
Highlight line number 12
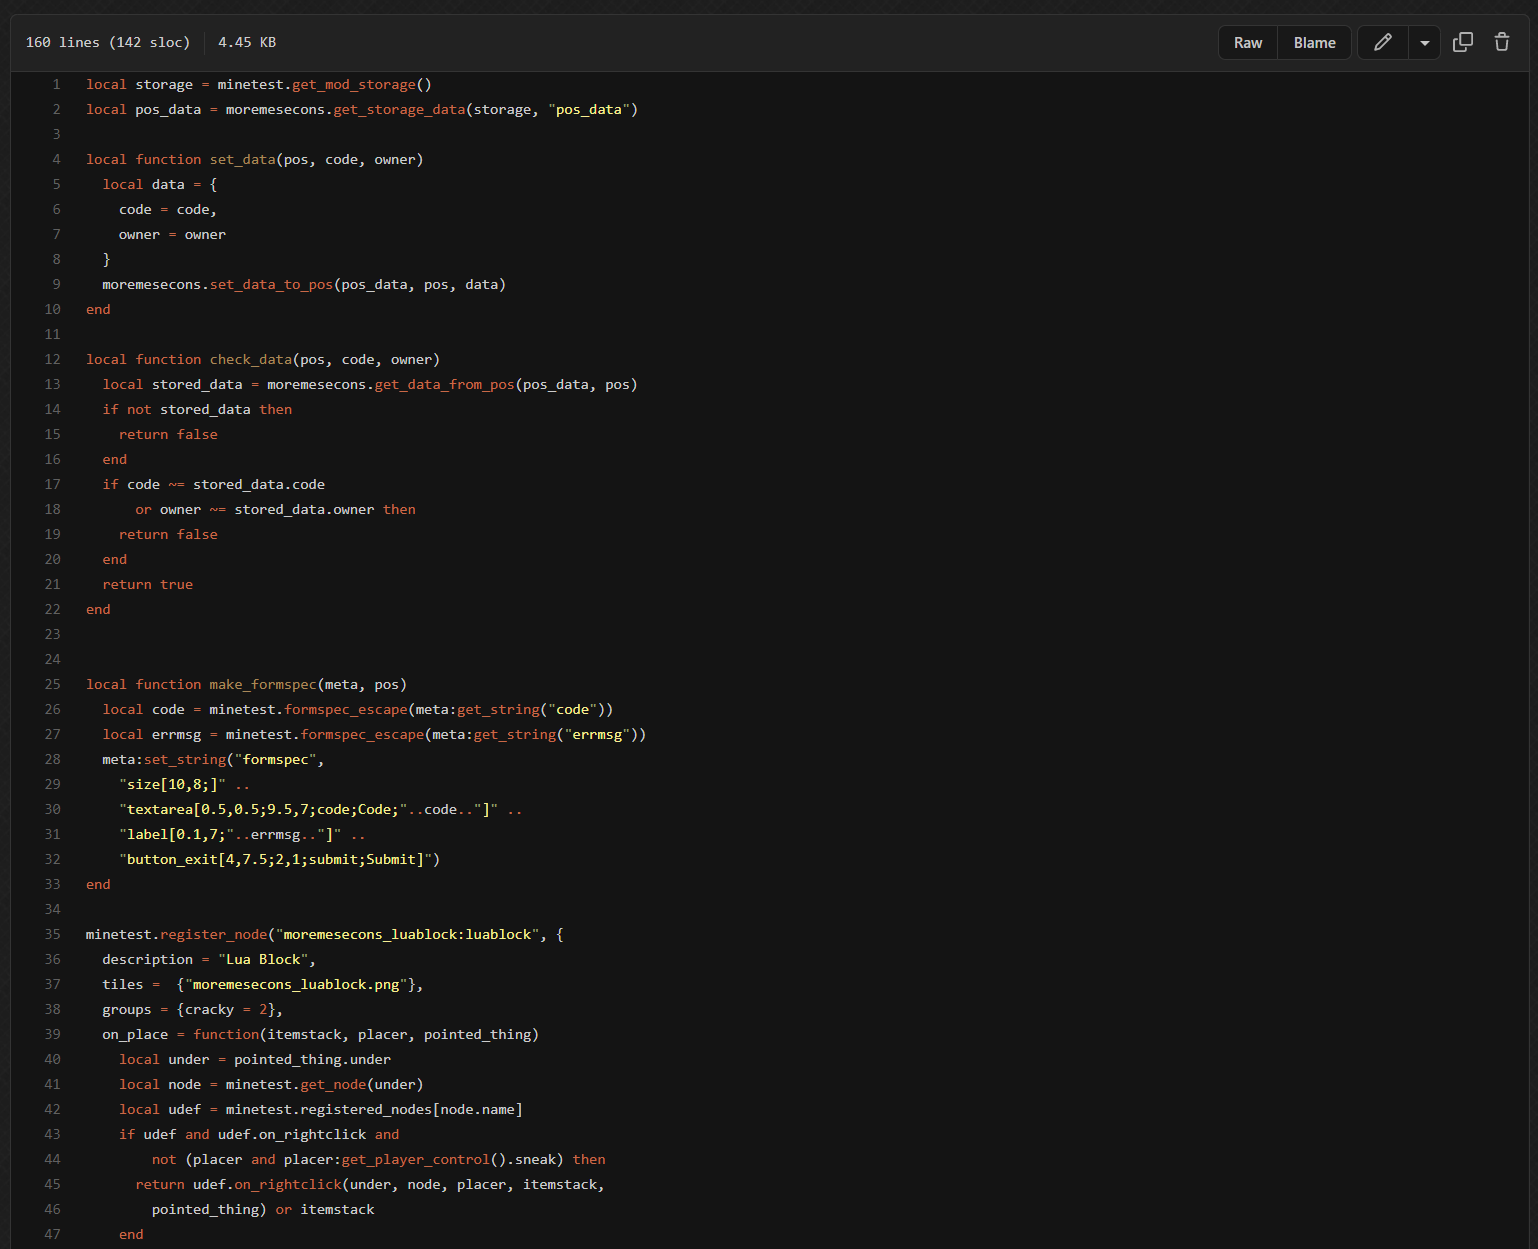[53, 360]
